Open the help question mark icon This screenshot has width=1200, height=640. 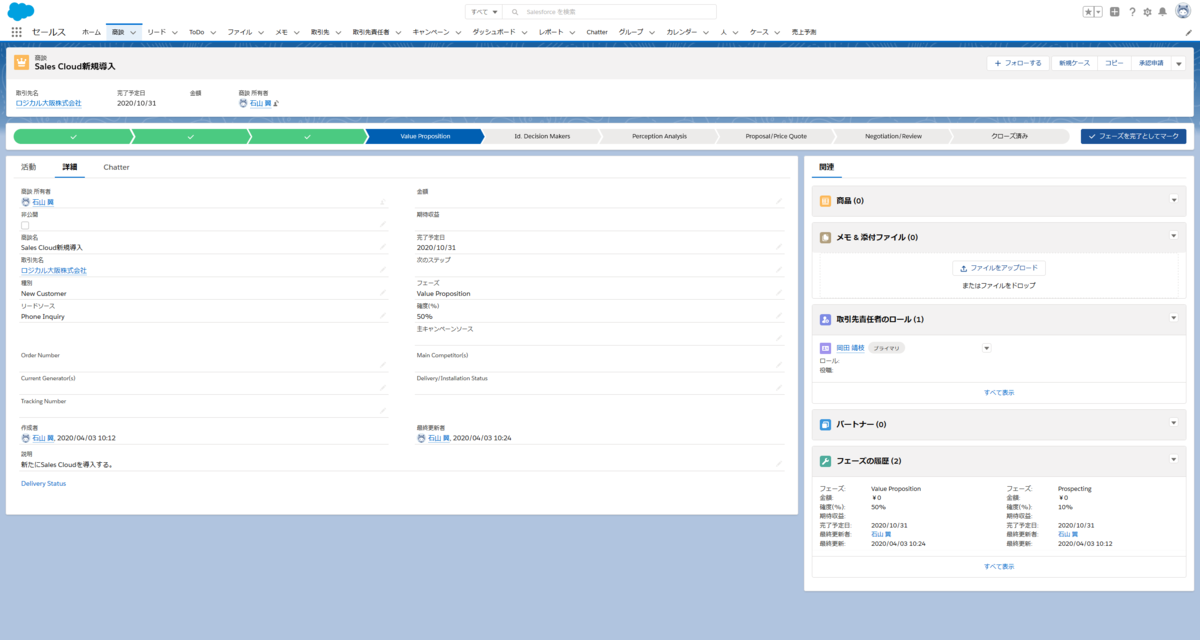pyautogui.click(x=1132, y=12)
